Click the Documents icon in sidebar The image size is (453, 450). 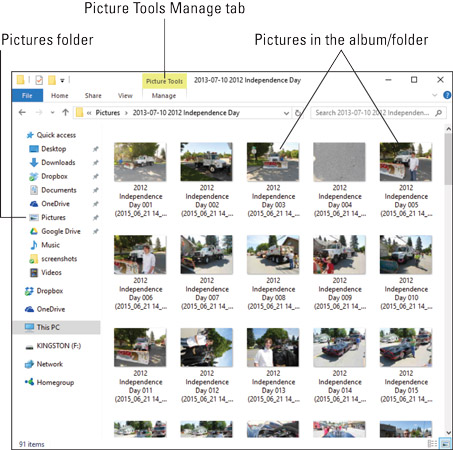(34, 190)
